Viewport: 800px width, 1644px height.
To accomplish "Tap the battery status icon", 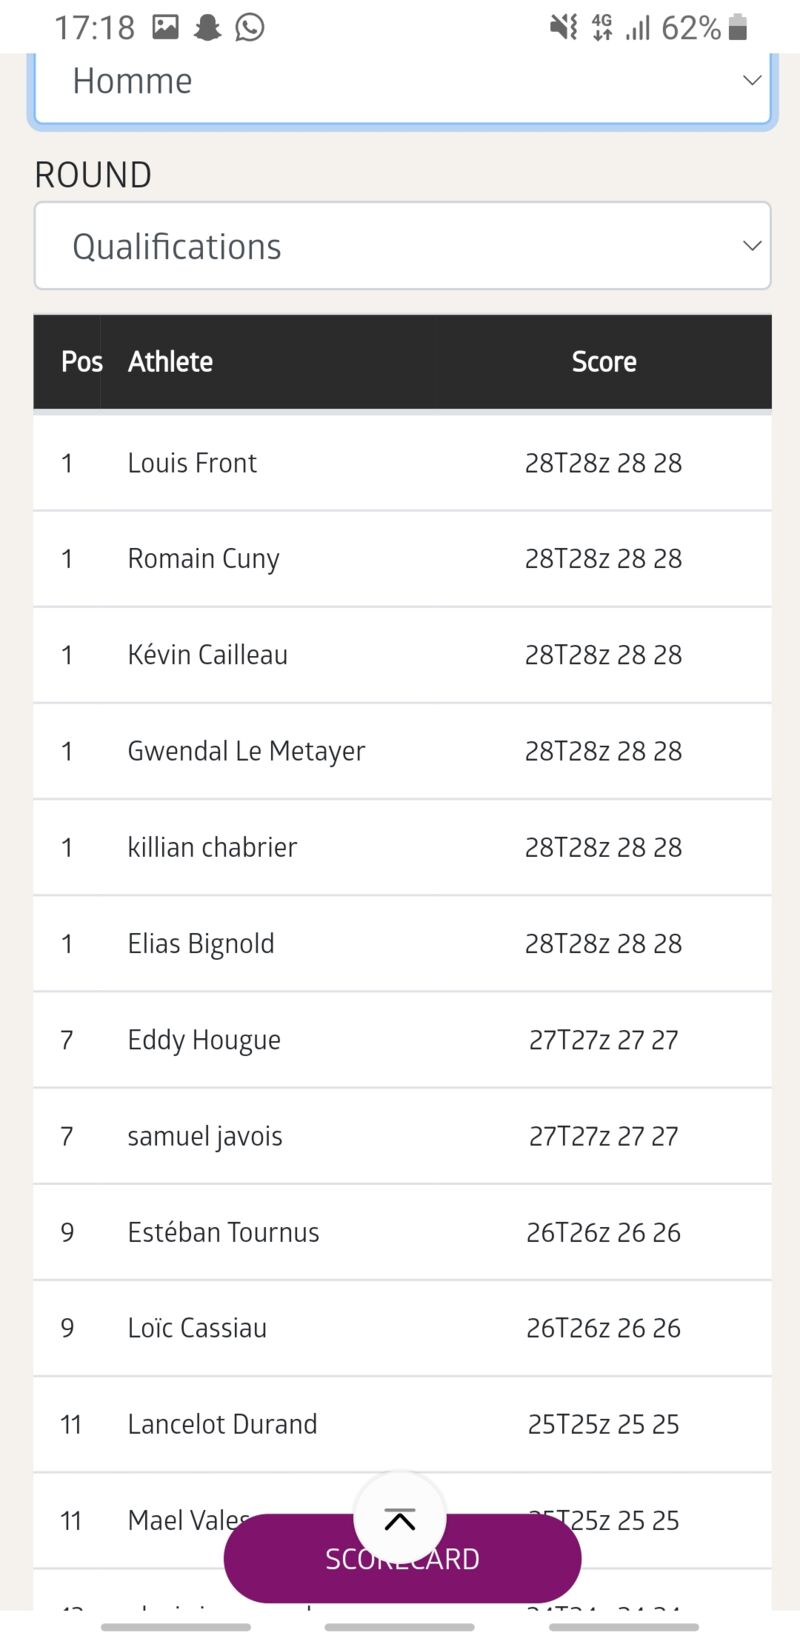I will [x=738, y=27].
